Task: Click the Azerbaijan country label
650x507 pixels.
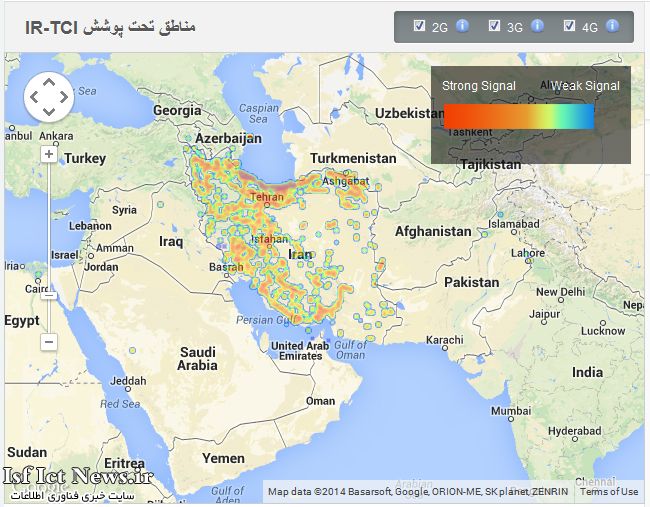Action: (228, 138)
